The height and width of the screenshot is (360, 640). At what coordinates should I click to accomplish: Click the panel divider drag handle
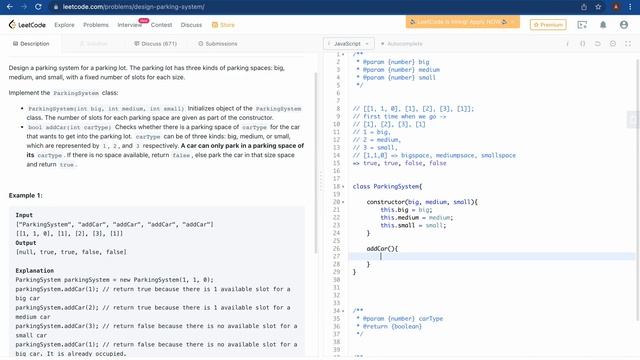[321, 182]
